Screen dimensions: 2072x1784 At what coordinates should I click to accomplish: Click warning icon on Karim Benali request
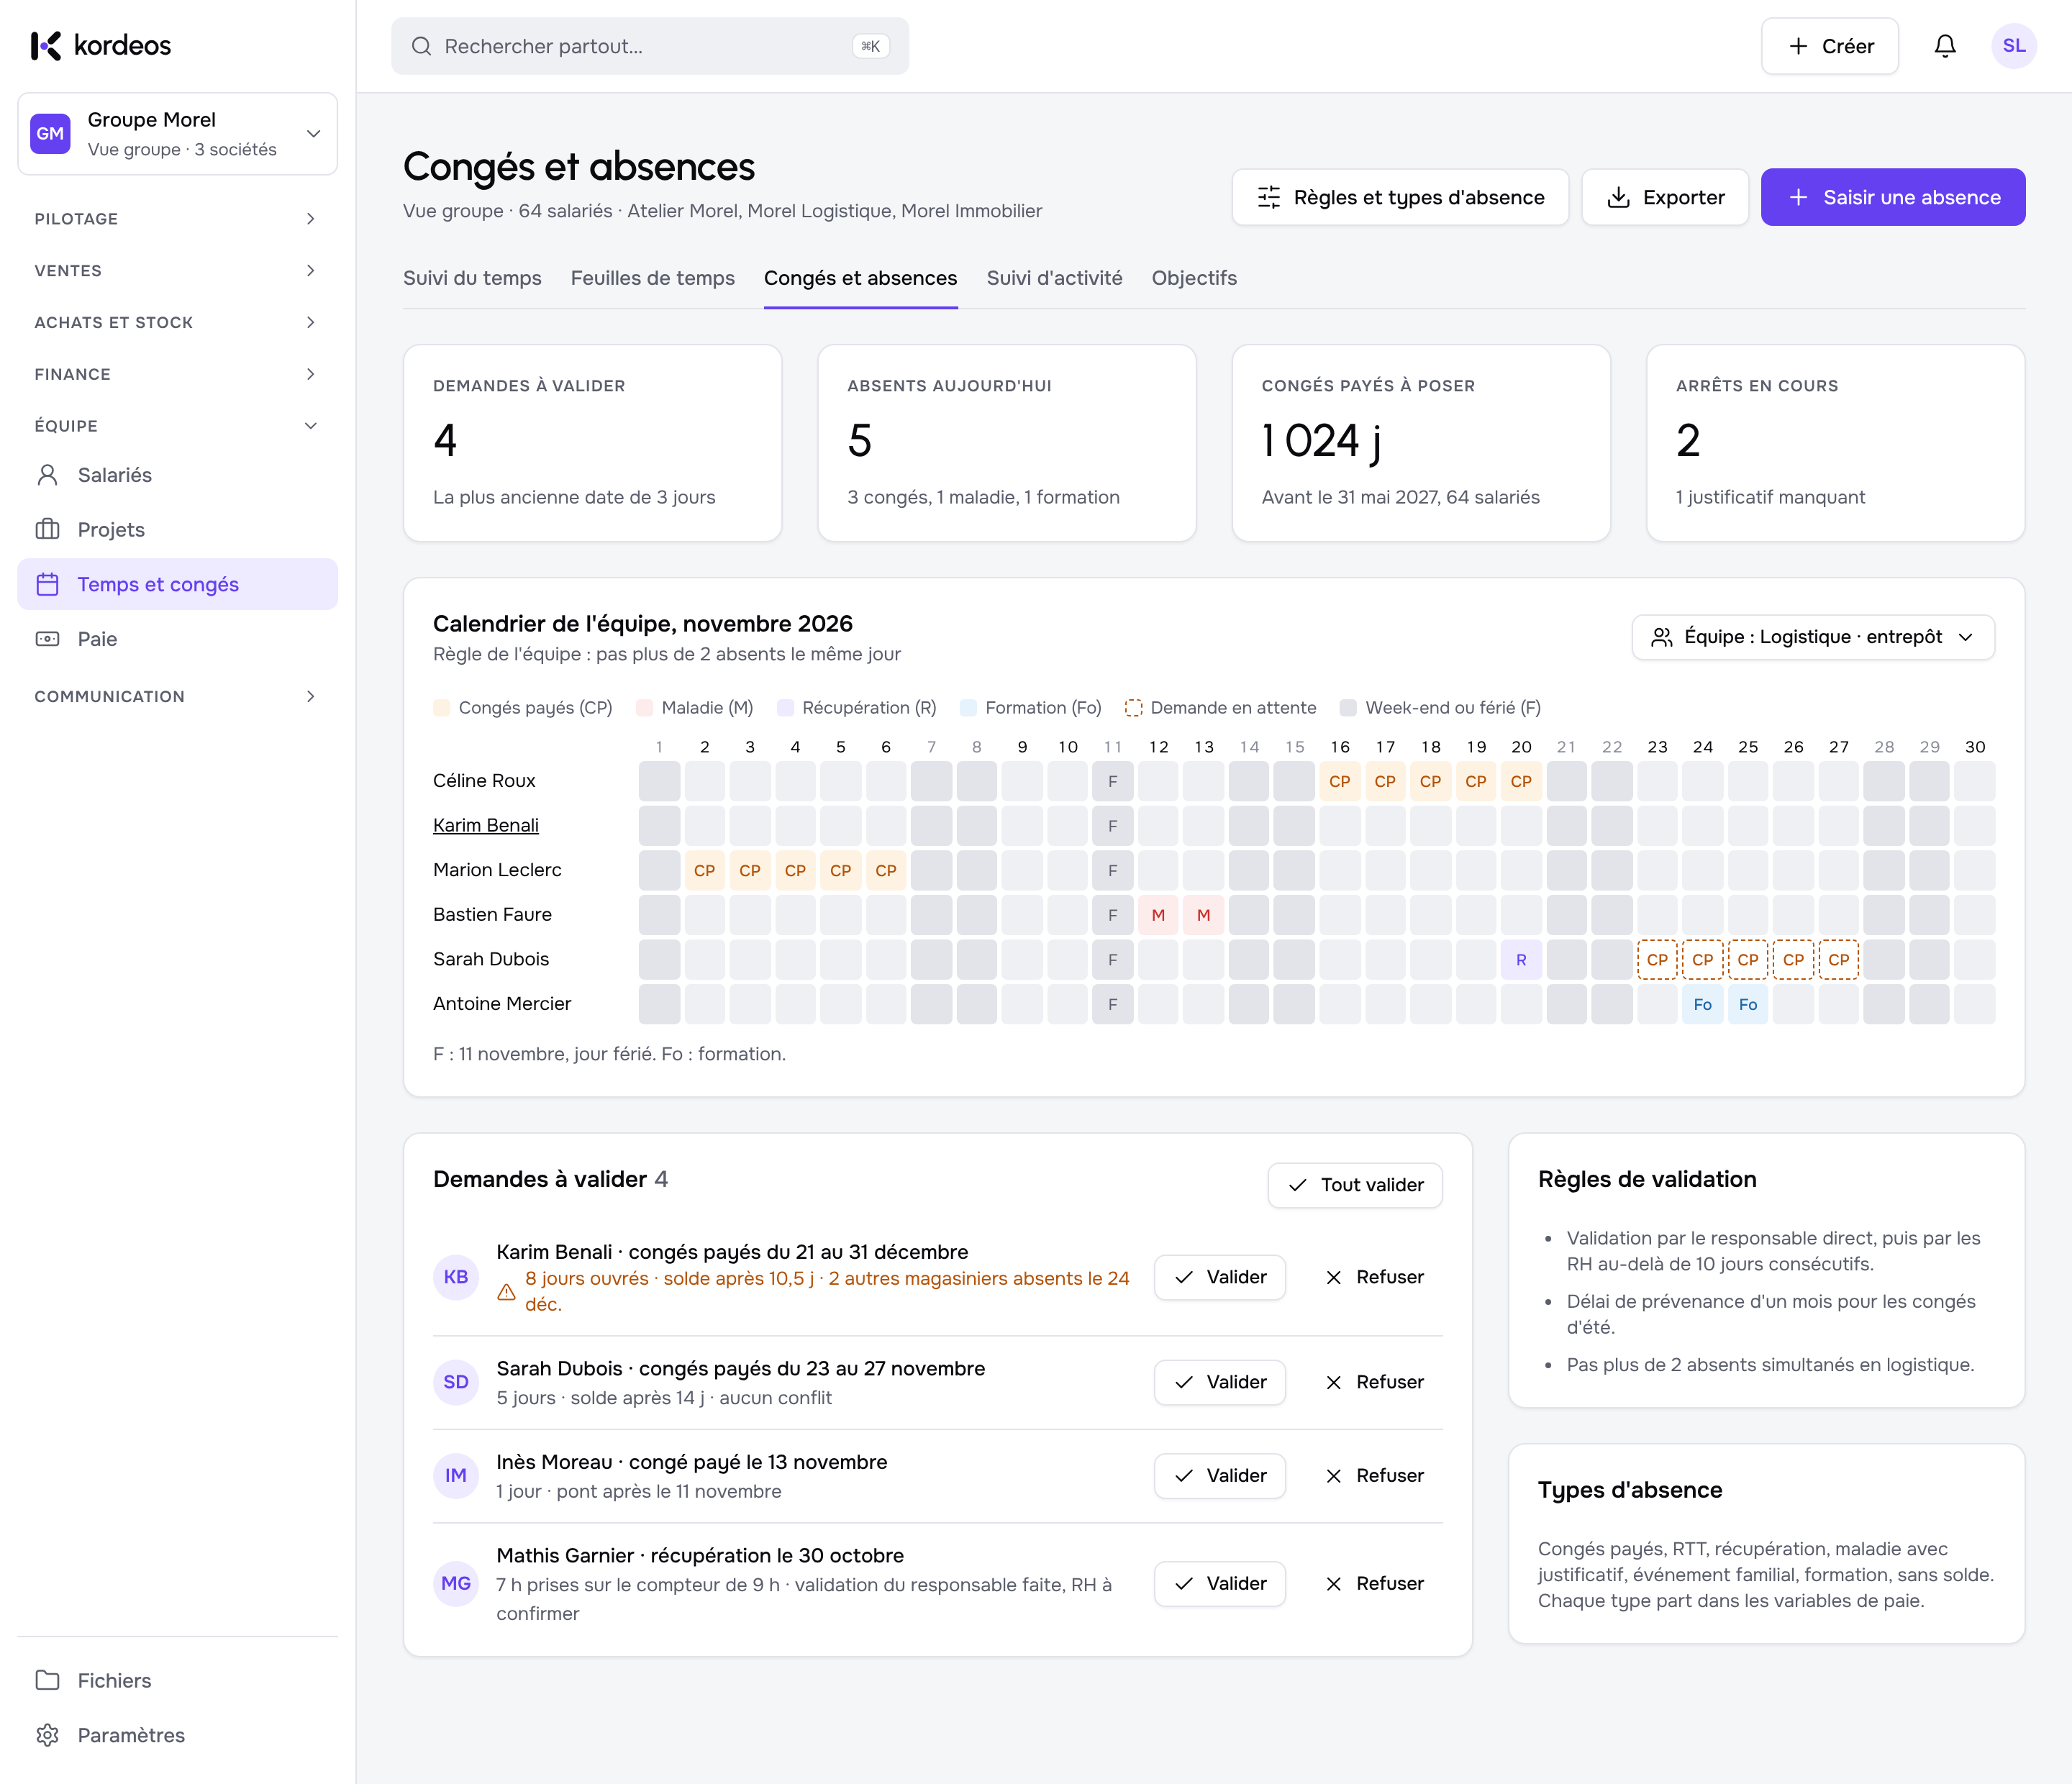(507, 1292)
